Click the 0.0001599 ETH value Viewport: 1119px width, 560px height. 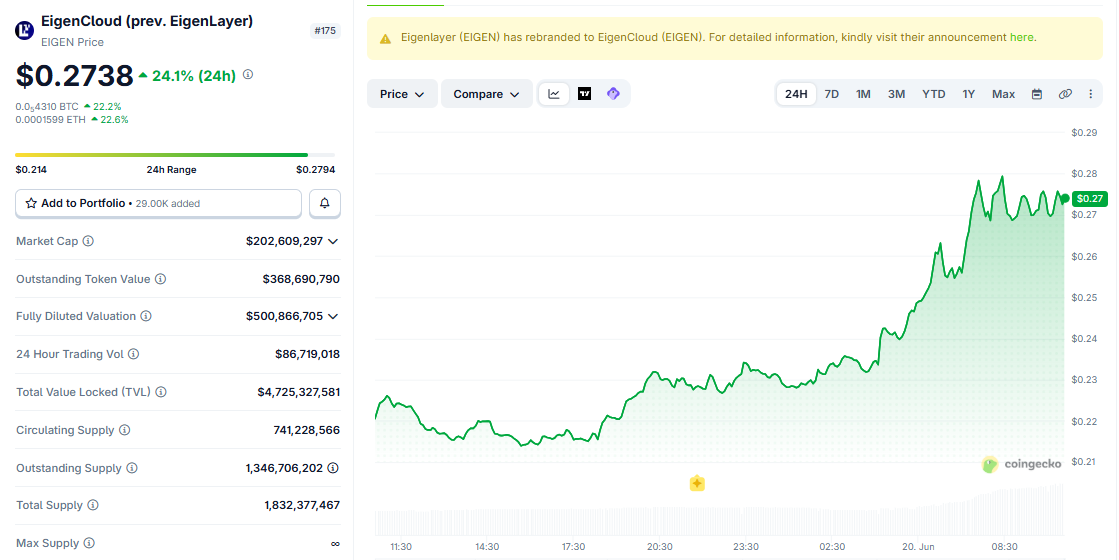51,120
